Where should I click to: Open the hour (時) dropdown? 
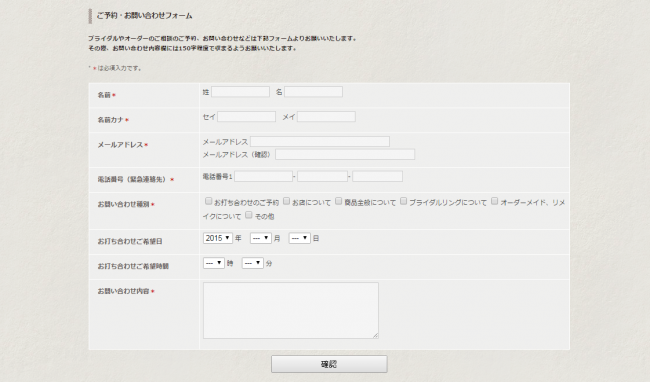coord(214,263)
